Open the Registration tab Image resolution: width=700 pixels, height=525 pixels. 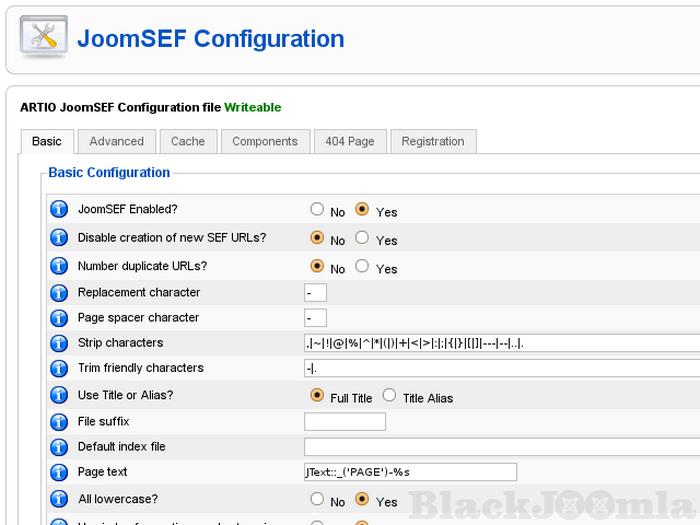(x=433, y=142)
